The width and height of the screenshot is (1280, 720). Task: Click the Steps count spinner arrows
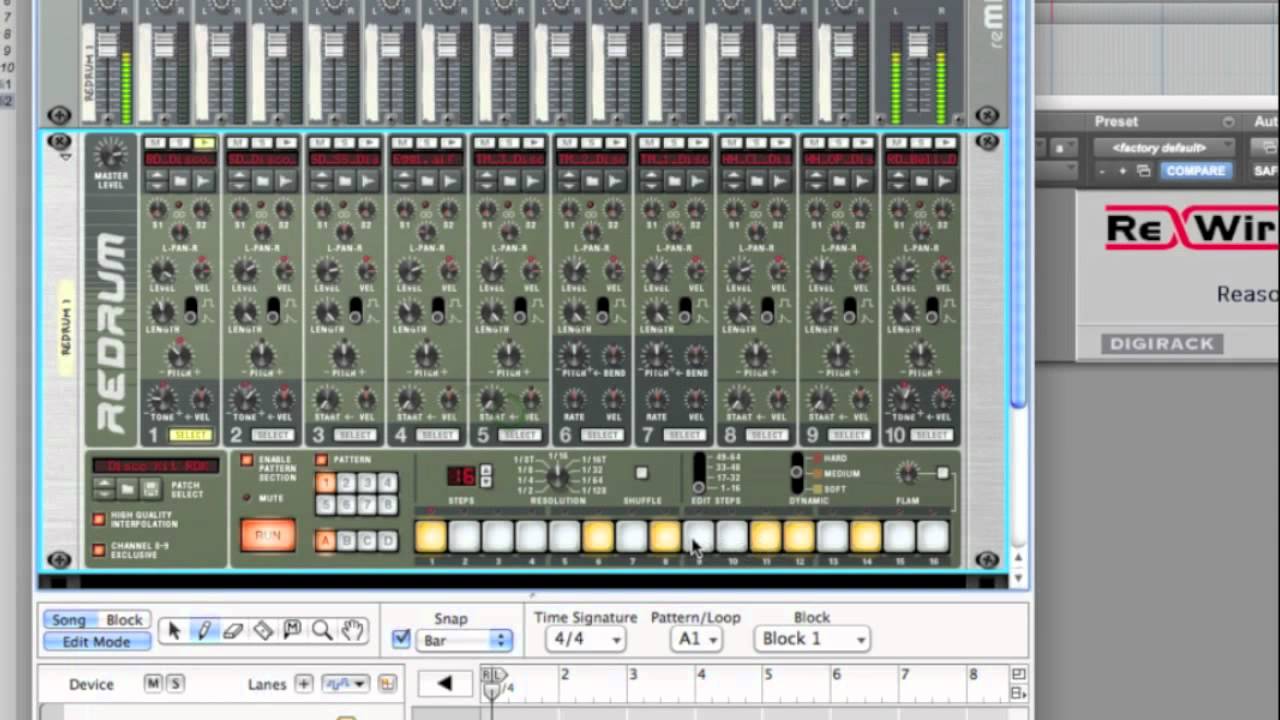tap(486, 475)
